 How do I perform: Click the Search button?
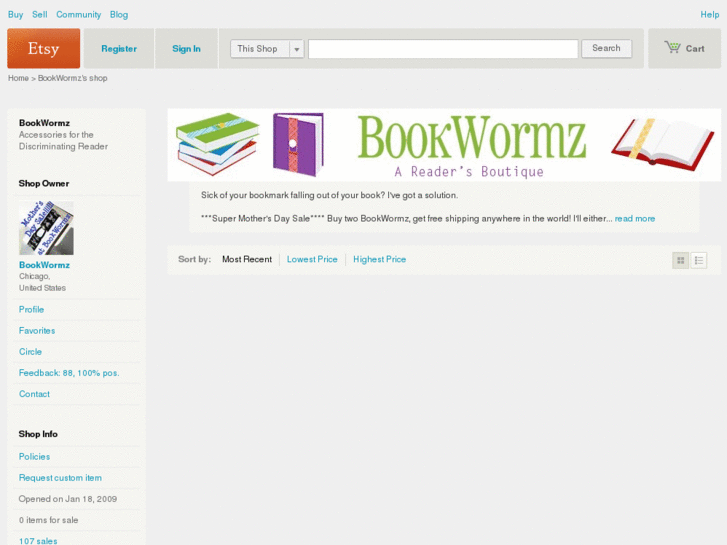click(x=606, y=48)
